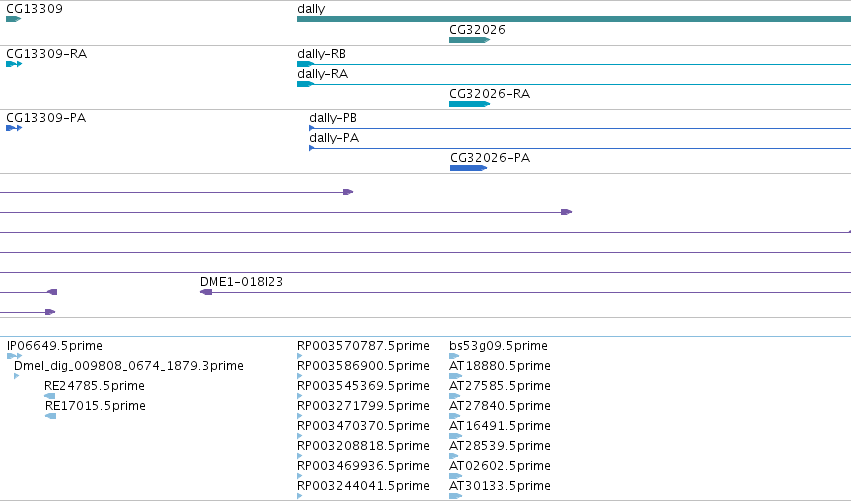
Task: Click the RP003470370.5prime label
Action: tap(363, 427)
